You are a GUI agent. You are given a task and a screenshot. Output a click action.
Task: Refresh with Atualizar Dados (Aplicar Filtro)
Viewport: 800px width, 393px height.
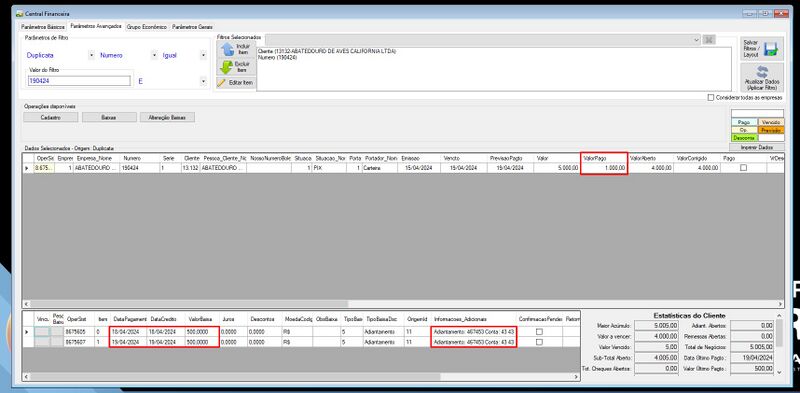pos(762,78)
